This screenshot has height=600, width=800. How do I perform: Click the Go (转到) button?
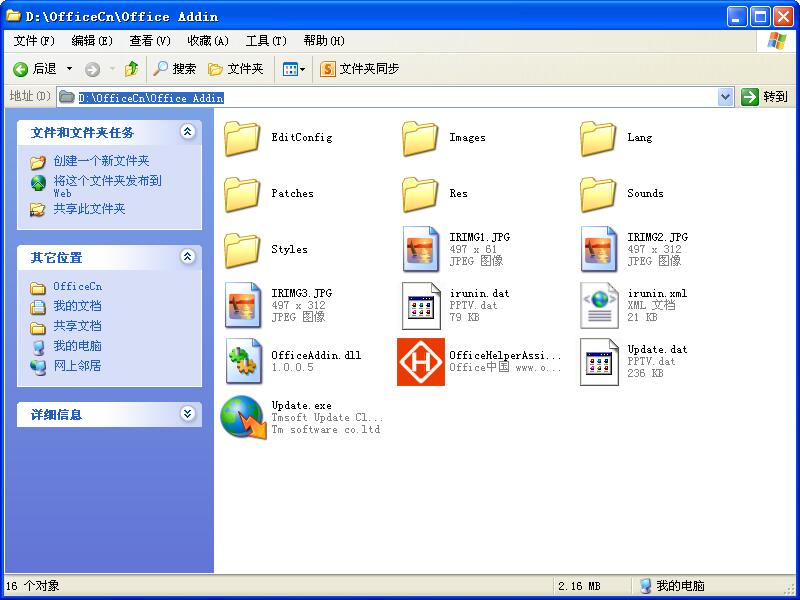(x=764, y=97)
